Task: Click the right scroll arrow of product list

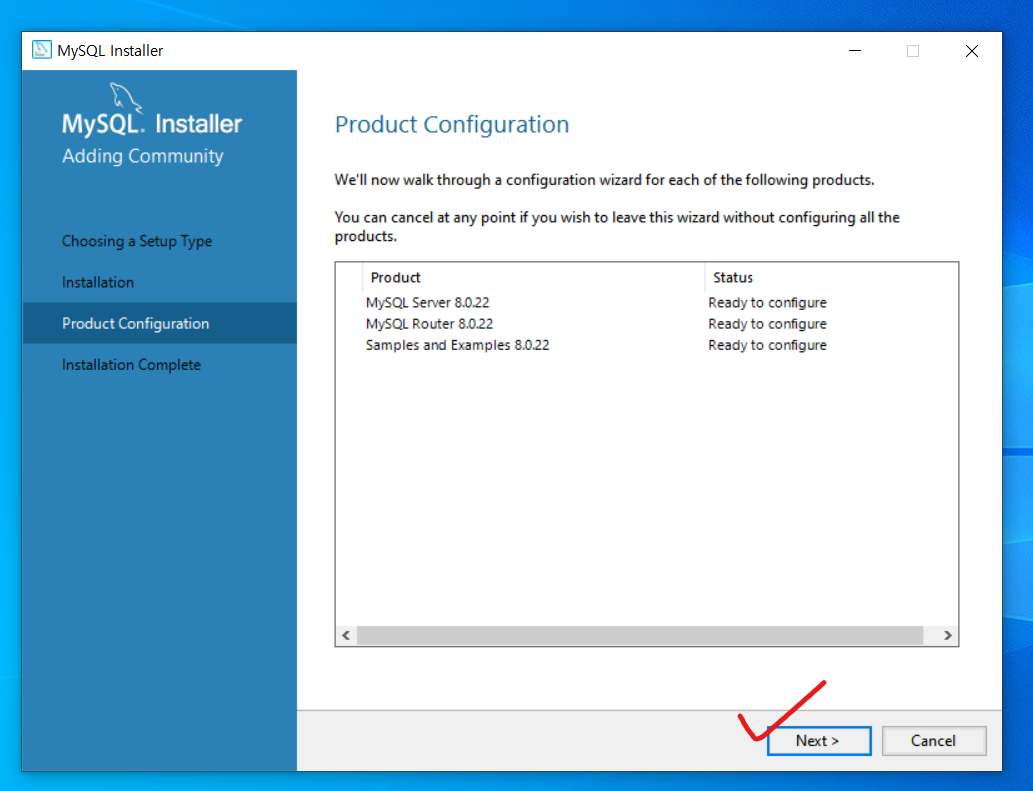Action: (x=947, y=636)
